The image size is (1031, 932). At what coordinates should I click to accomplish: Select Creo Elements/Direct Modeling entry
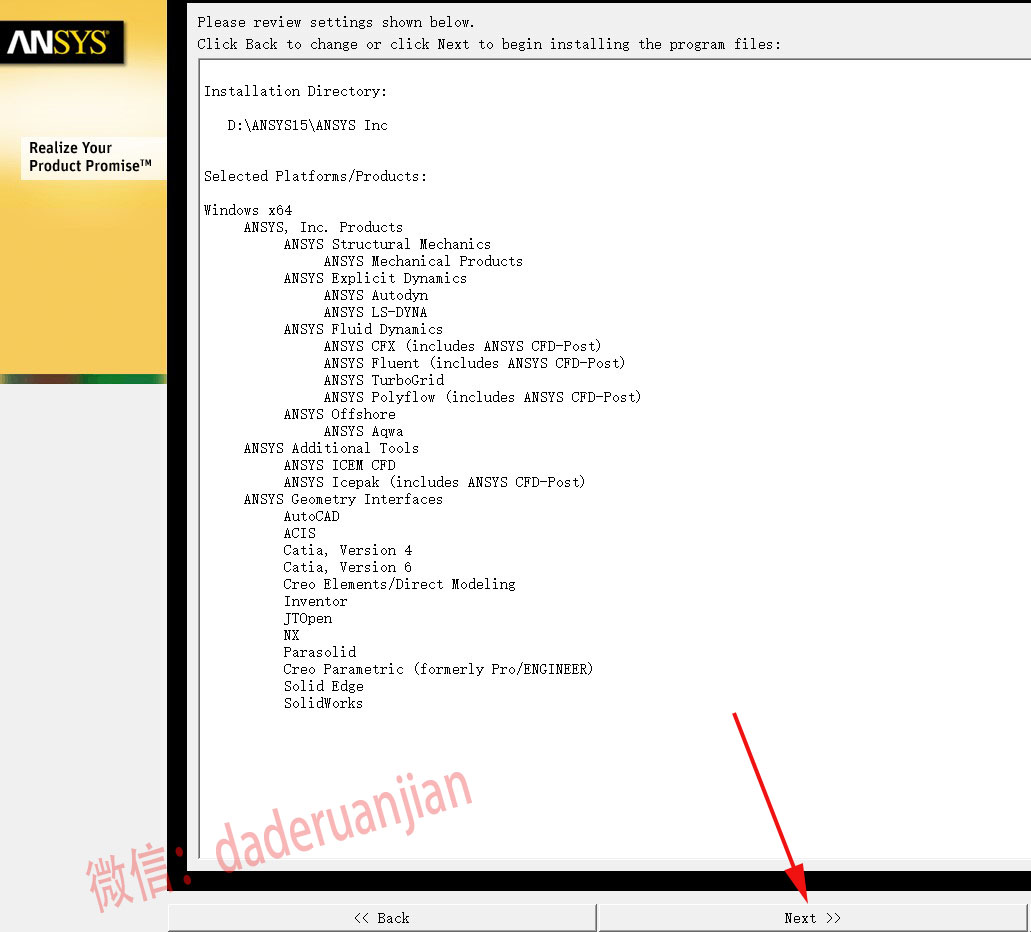click(399, 584)
